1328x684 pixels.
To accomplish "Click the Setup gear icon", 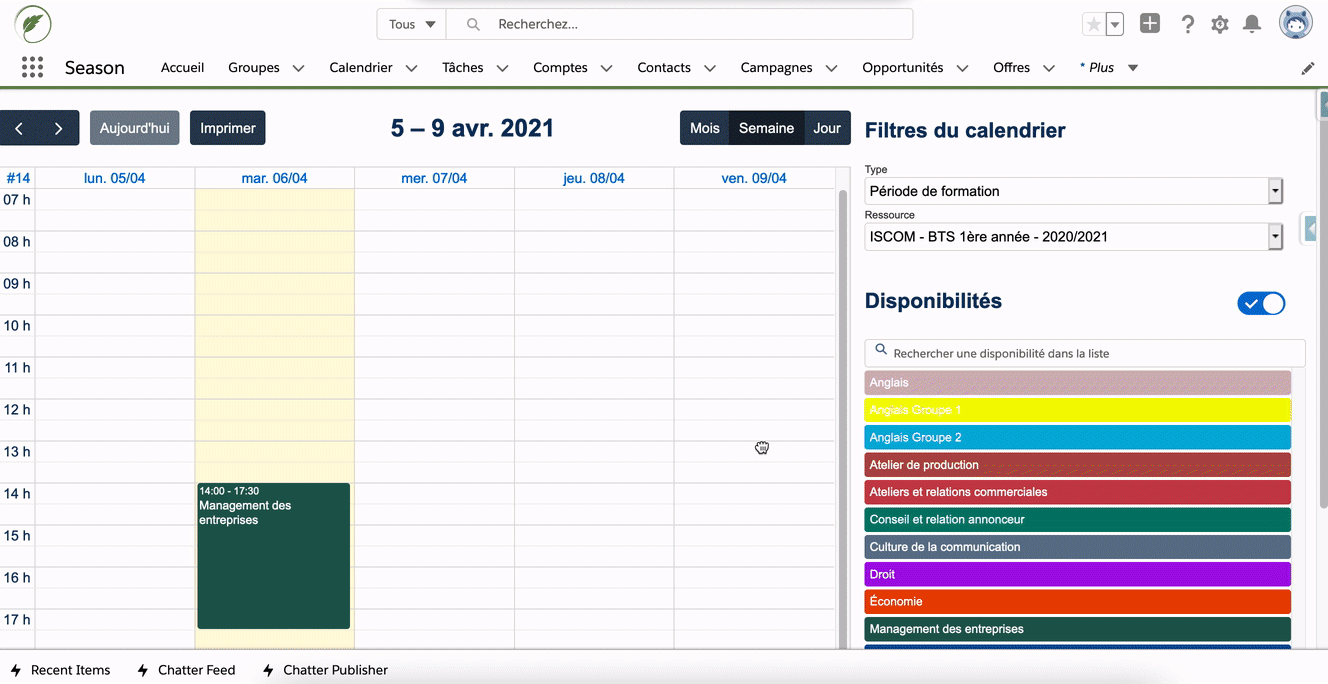I will tap(1219, 23).
